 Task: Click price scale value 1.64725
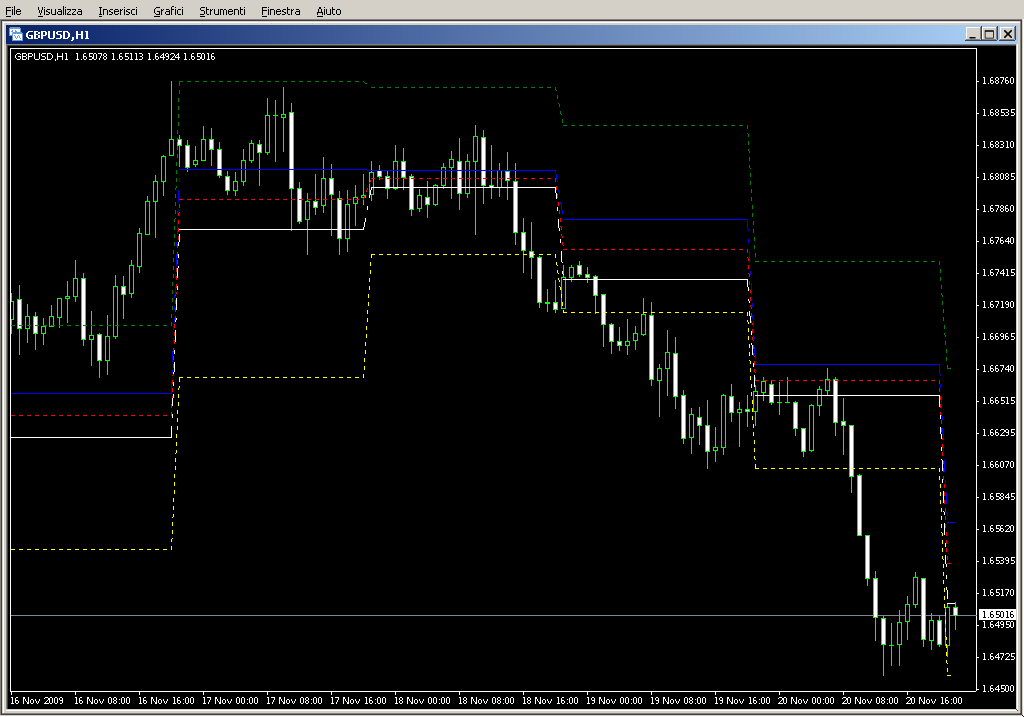[x=998, y=657]
